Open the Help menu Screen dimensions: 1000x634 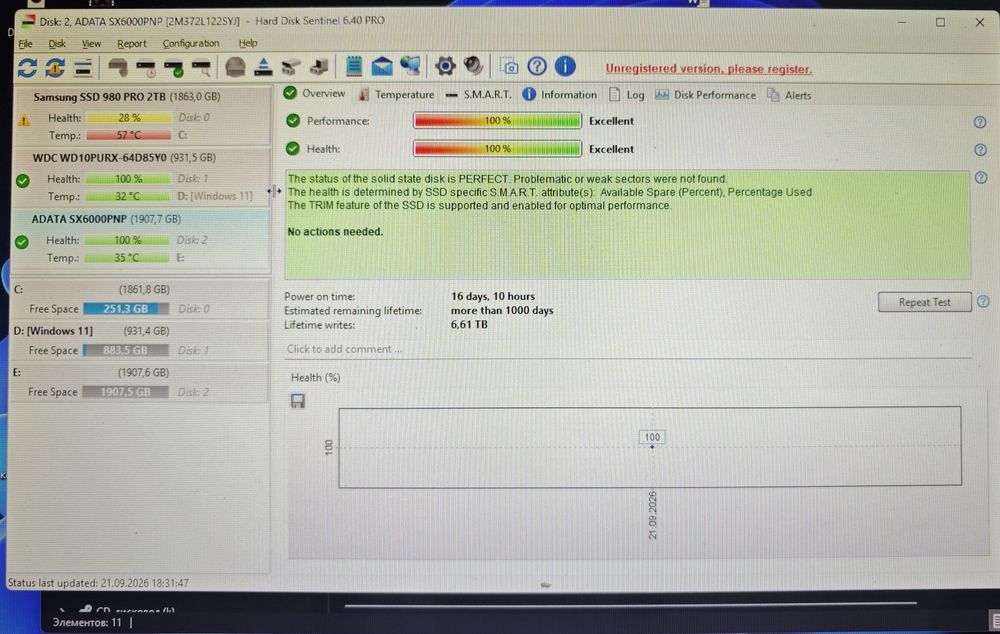(248, 43)
